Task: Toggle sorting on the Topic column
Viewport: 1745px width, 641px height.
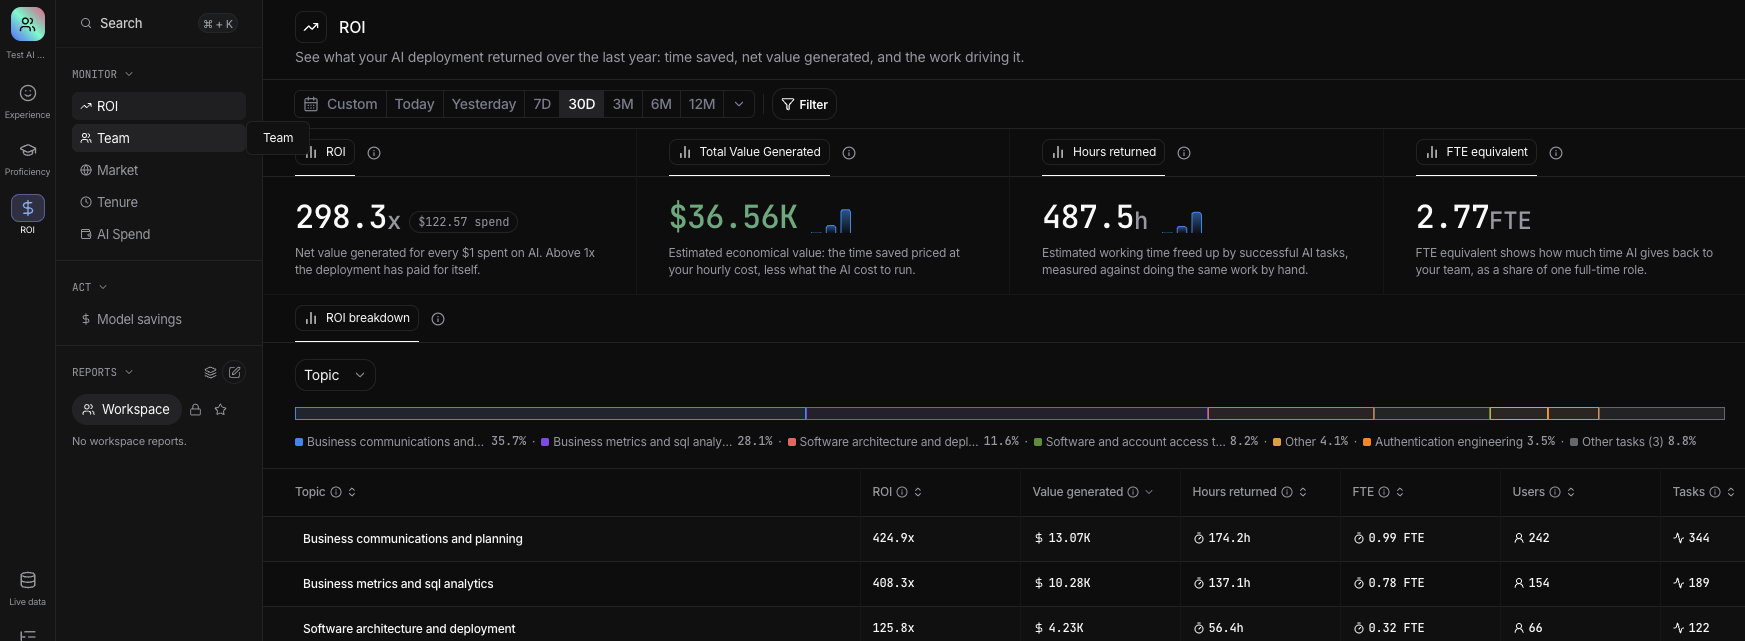Action: 352,492
